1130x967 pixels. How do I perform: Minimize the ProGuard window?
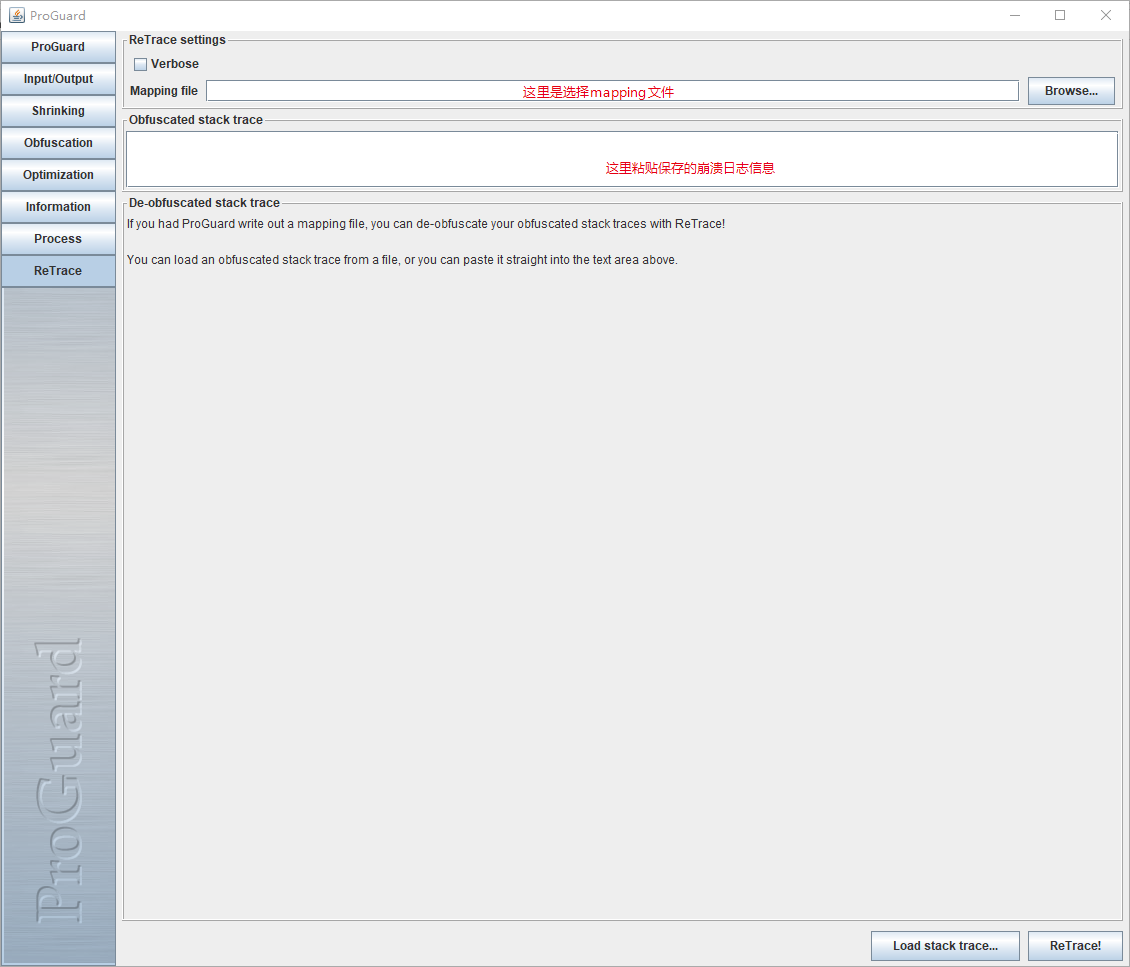tap(1015, 15)
